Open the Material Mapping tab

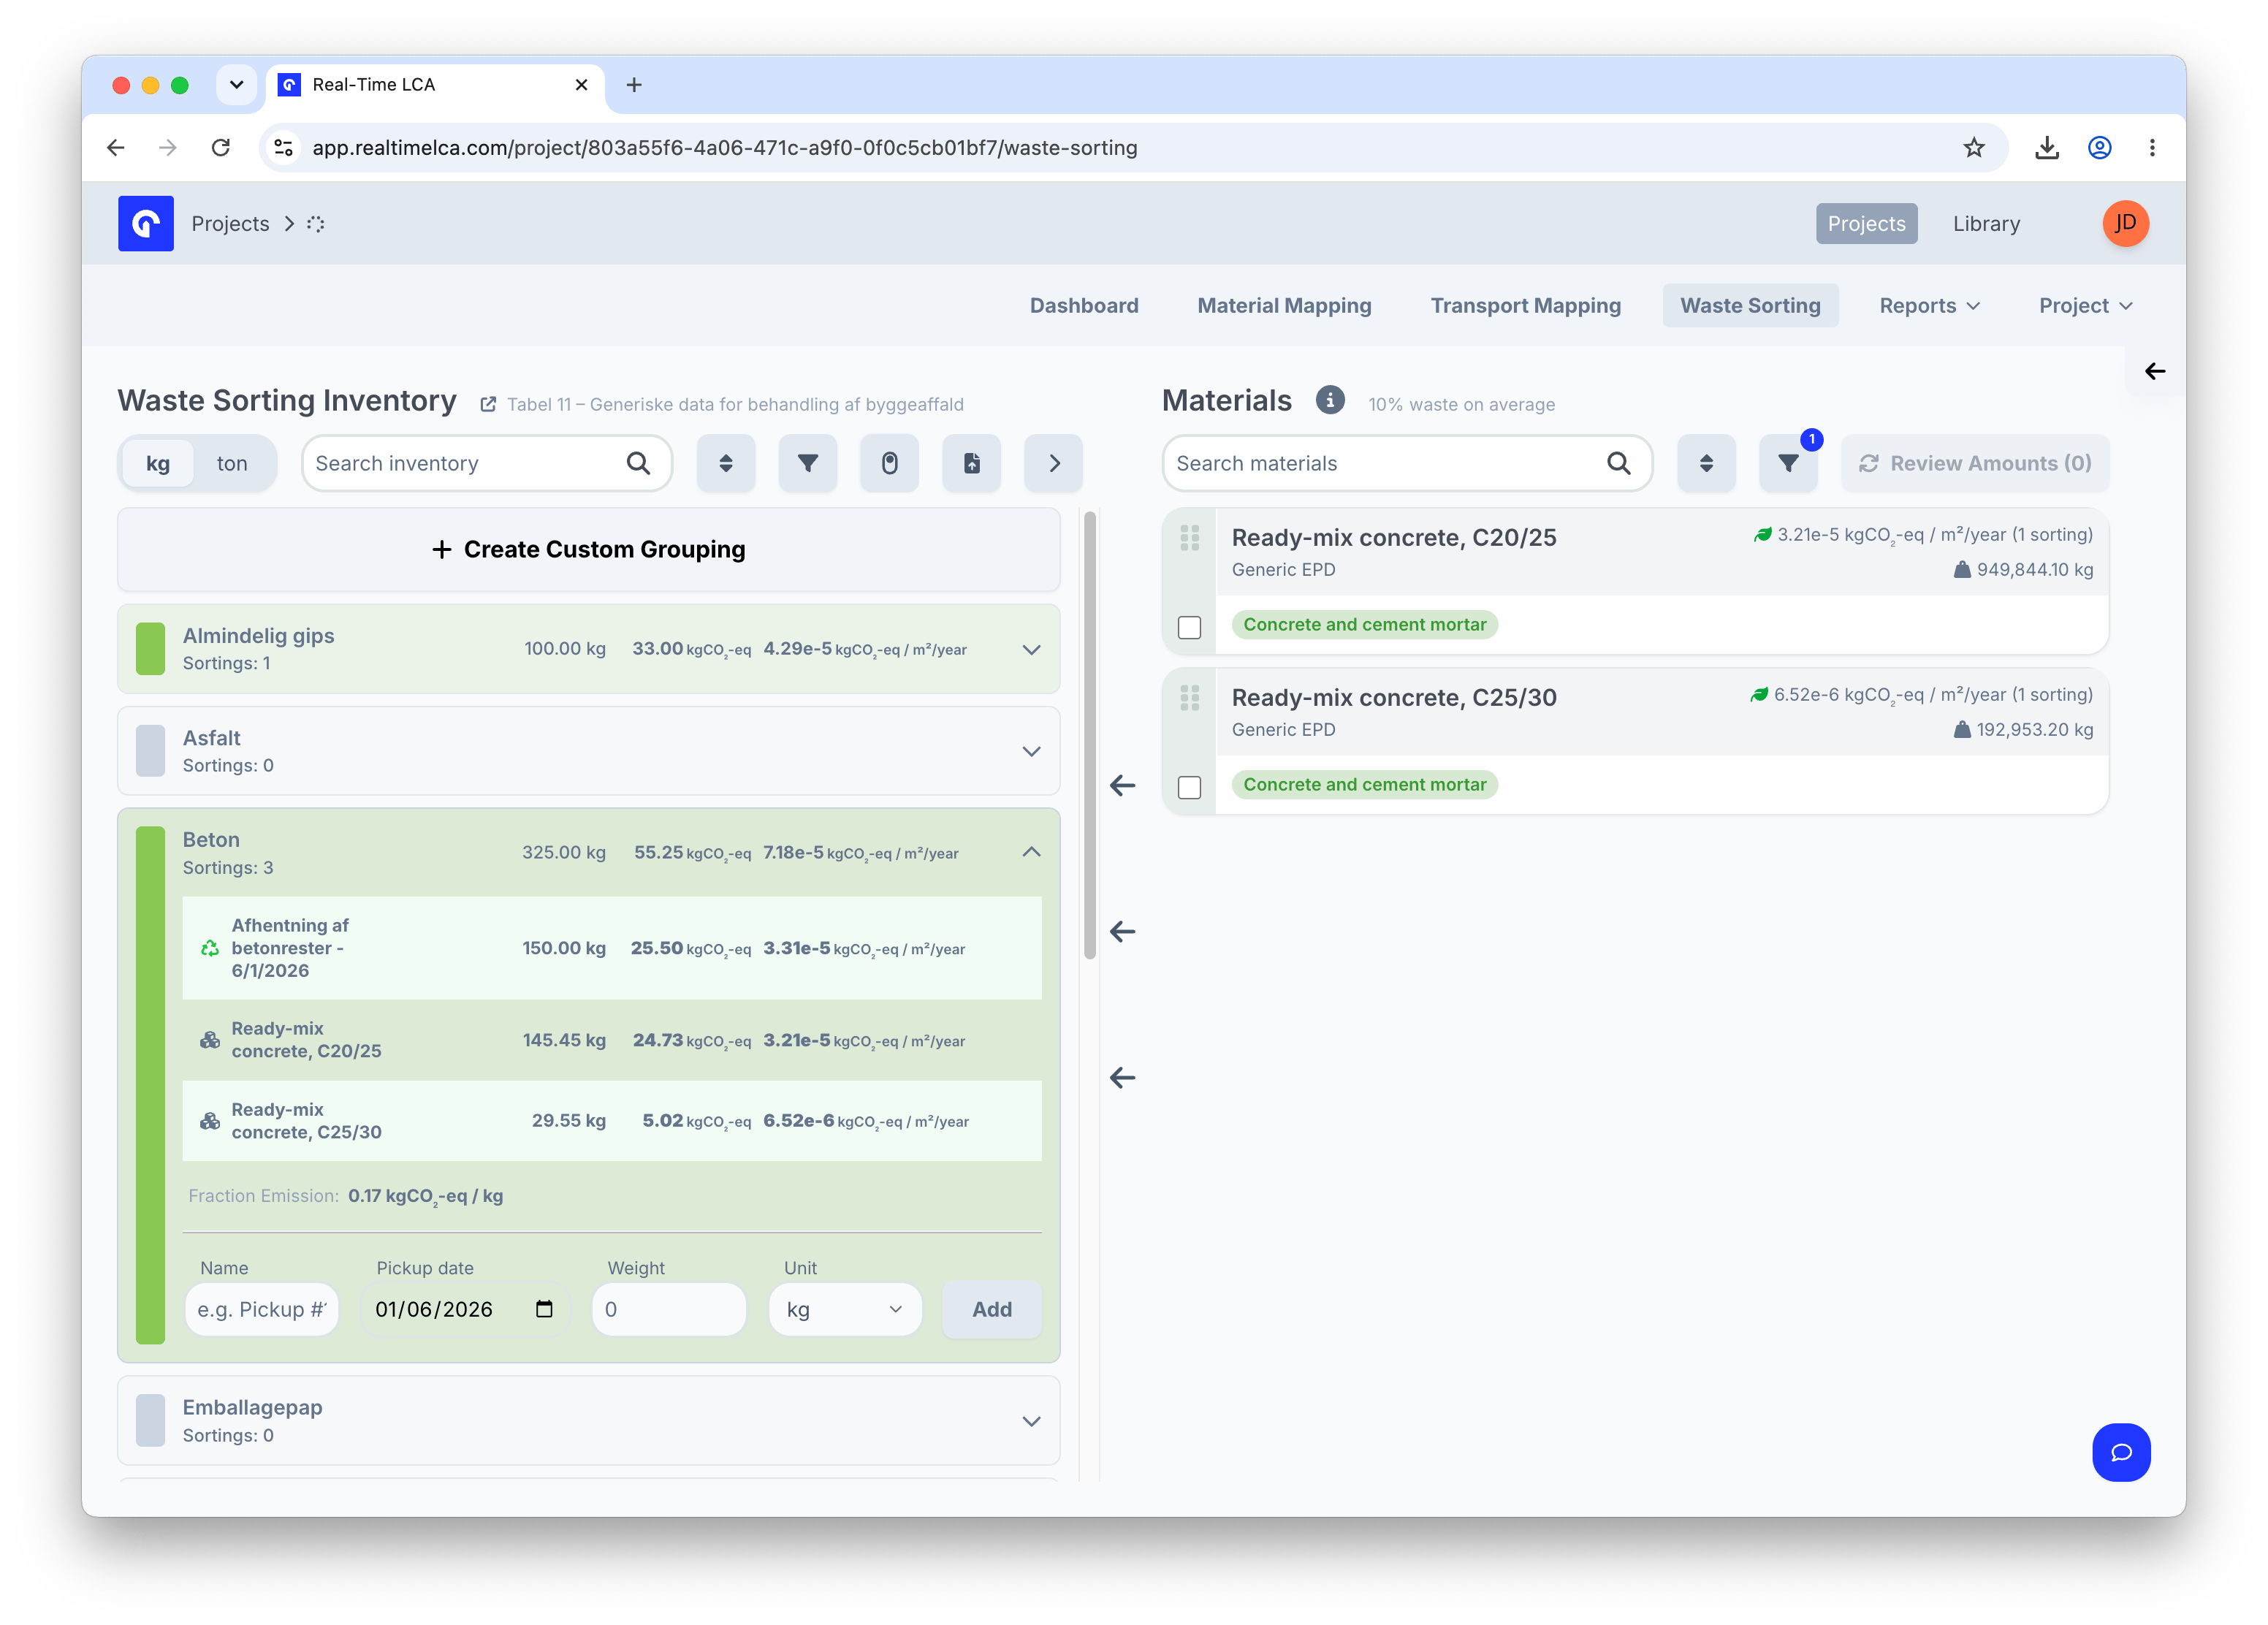[1284, 306]
